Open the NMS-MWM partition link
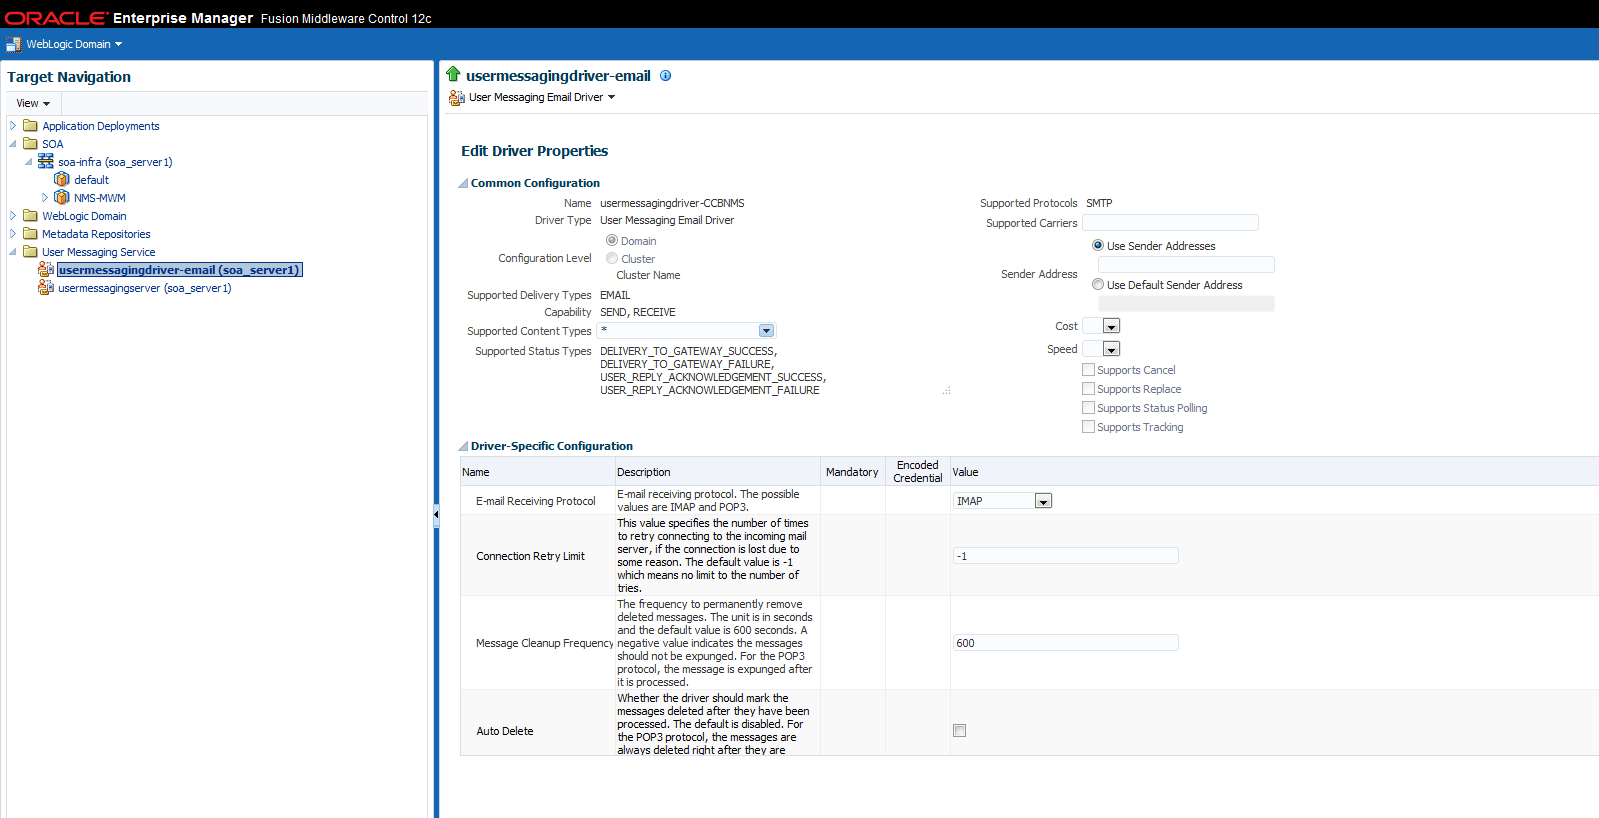Screen dimensions: 1599x818 click(x=100, y=198)
